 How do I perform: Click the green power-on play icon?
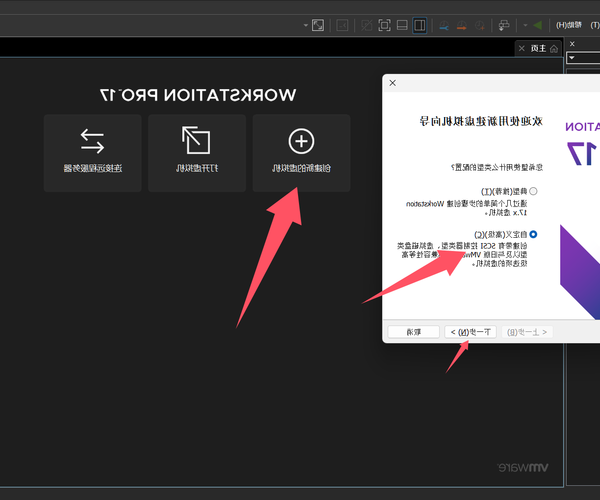(538, 25)
